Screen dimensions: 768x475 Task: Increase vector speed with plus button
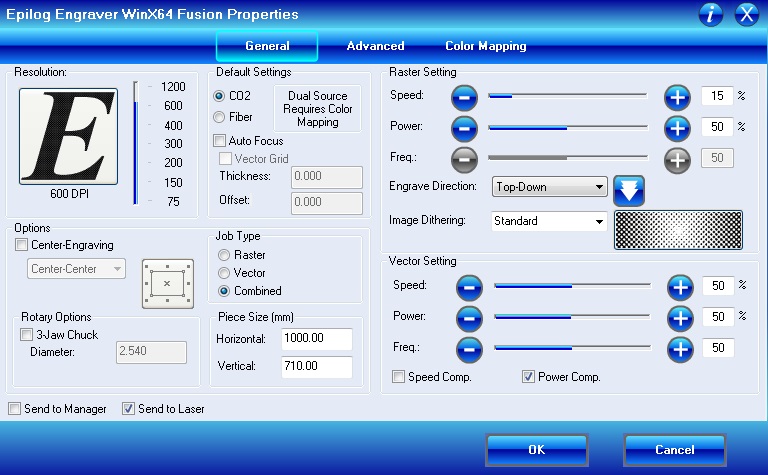point(680,287)
